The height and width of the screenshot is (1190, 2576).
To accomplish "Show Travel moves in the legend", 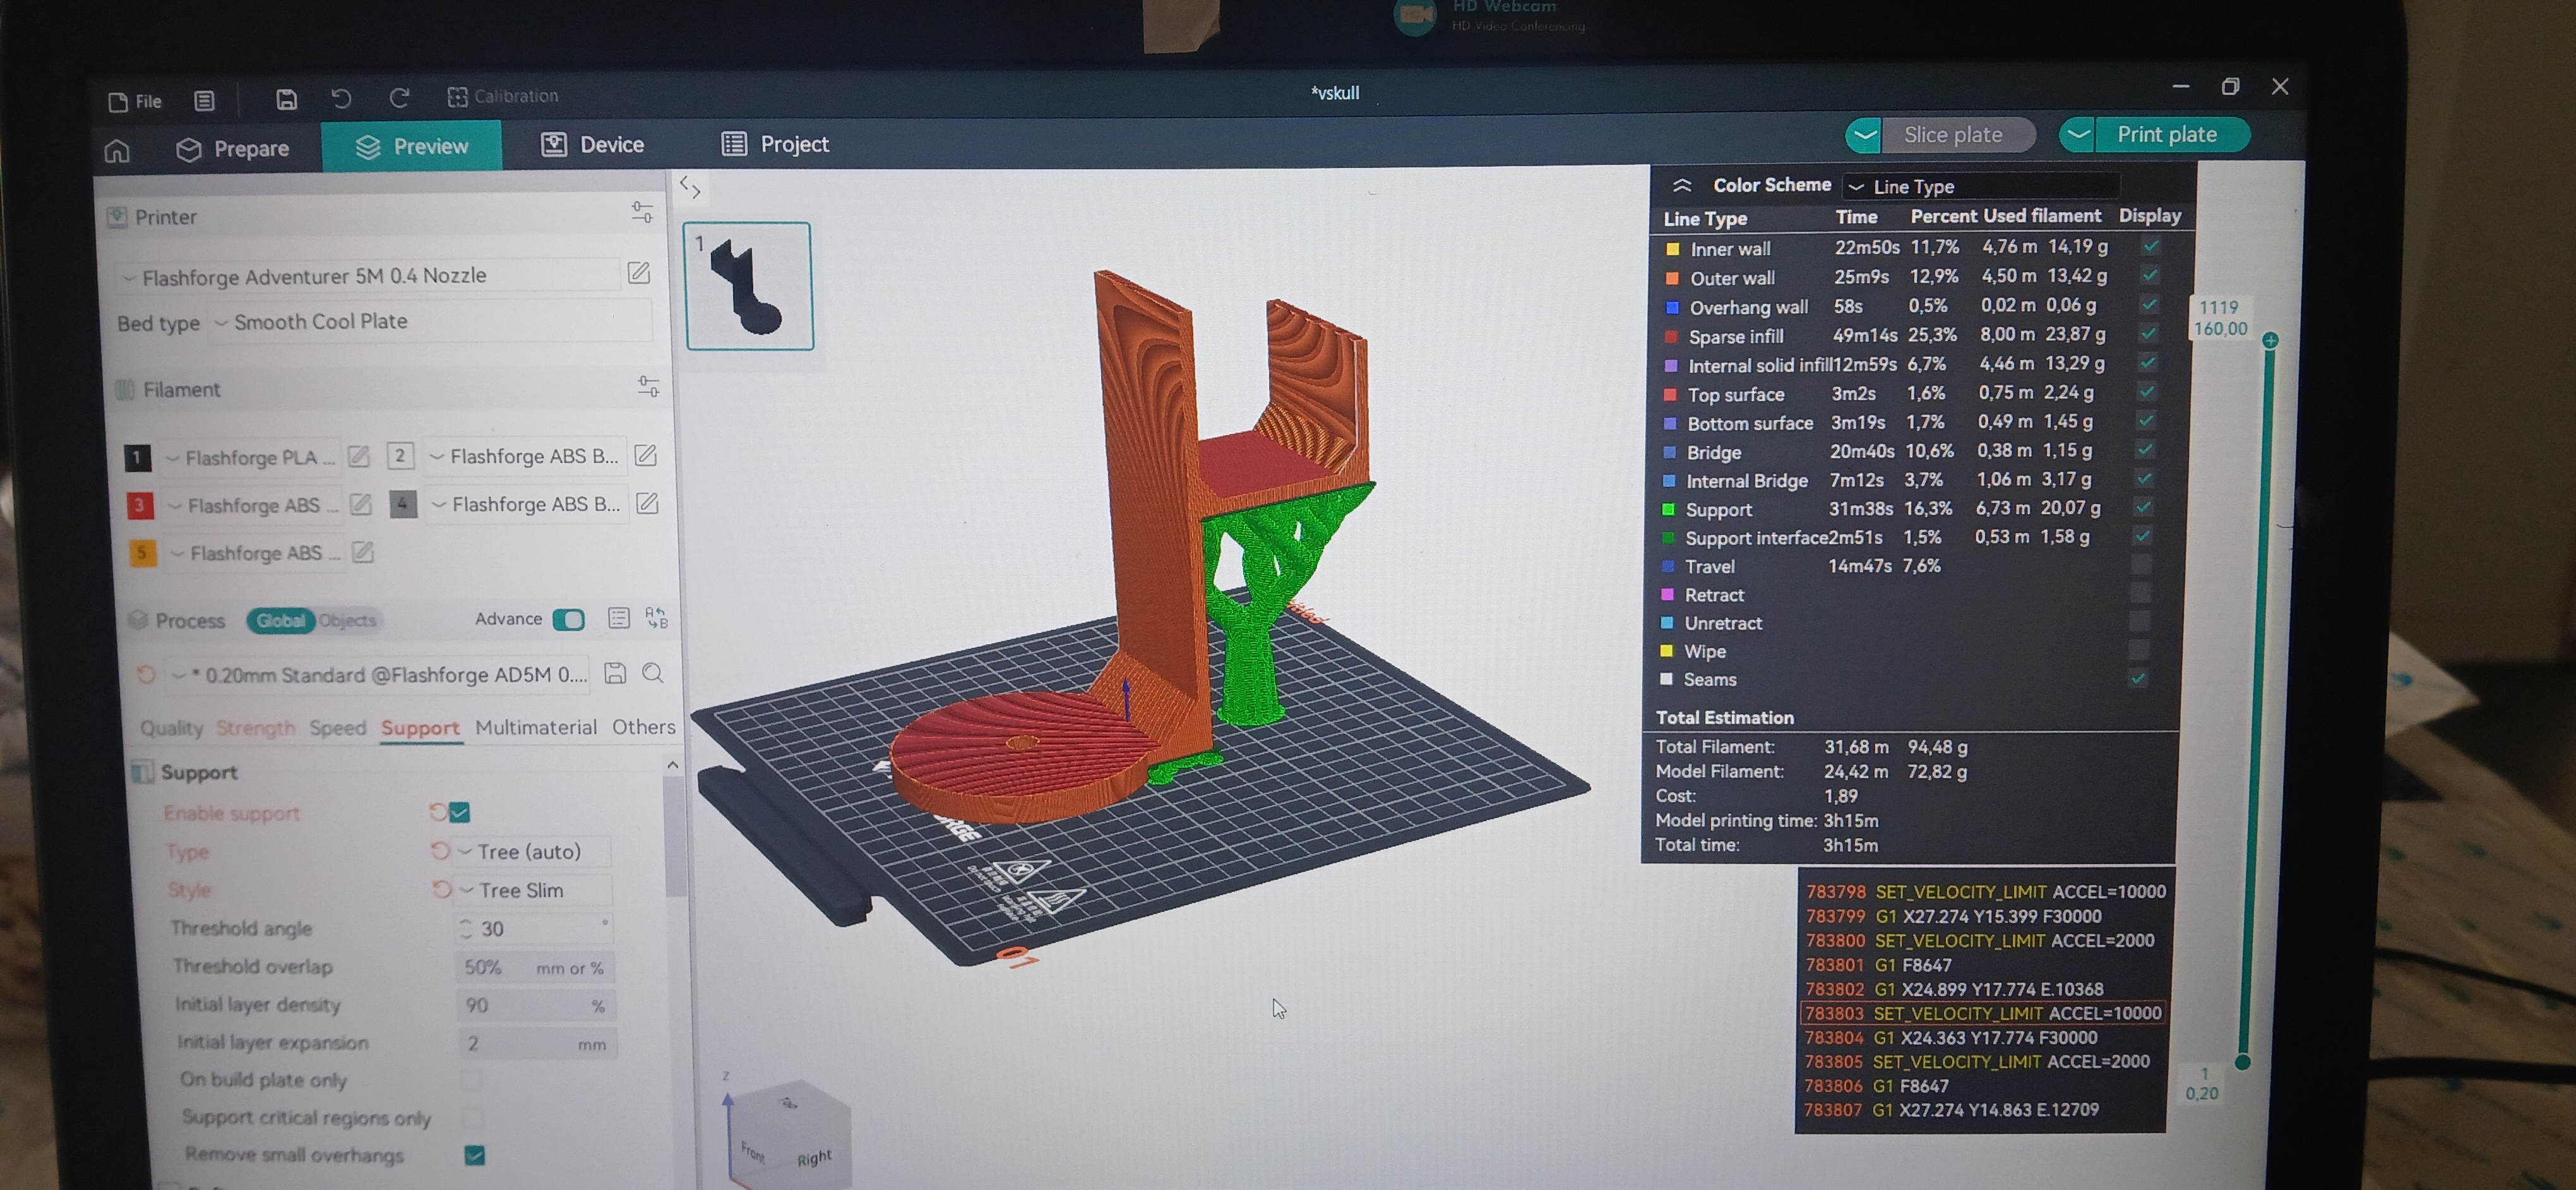I will [2140, 564].
